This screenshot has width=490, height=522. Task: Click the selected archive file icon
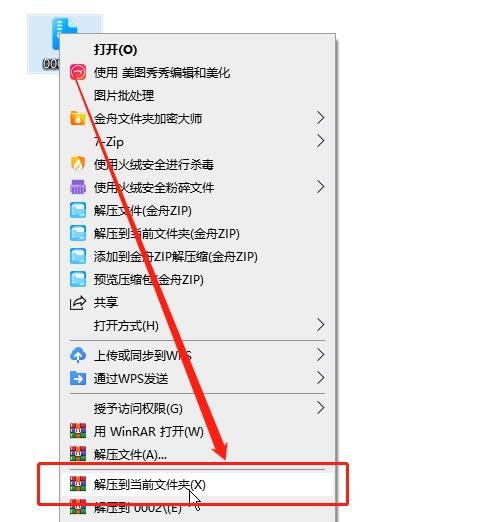(x=64, y=35)
